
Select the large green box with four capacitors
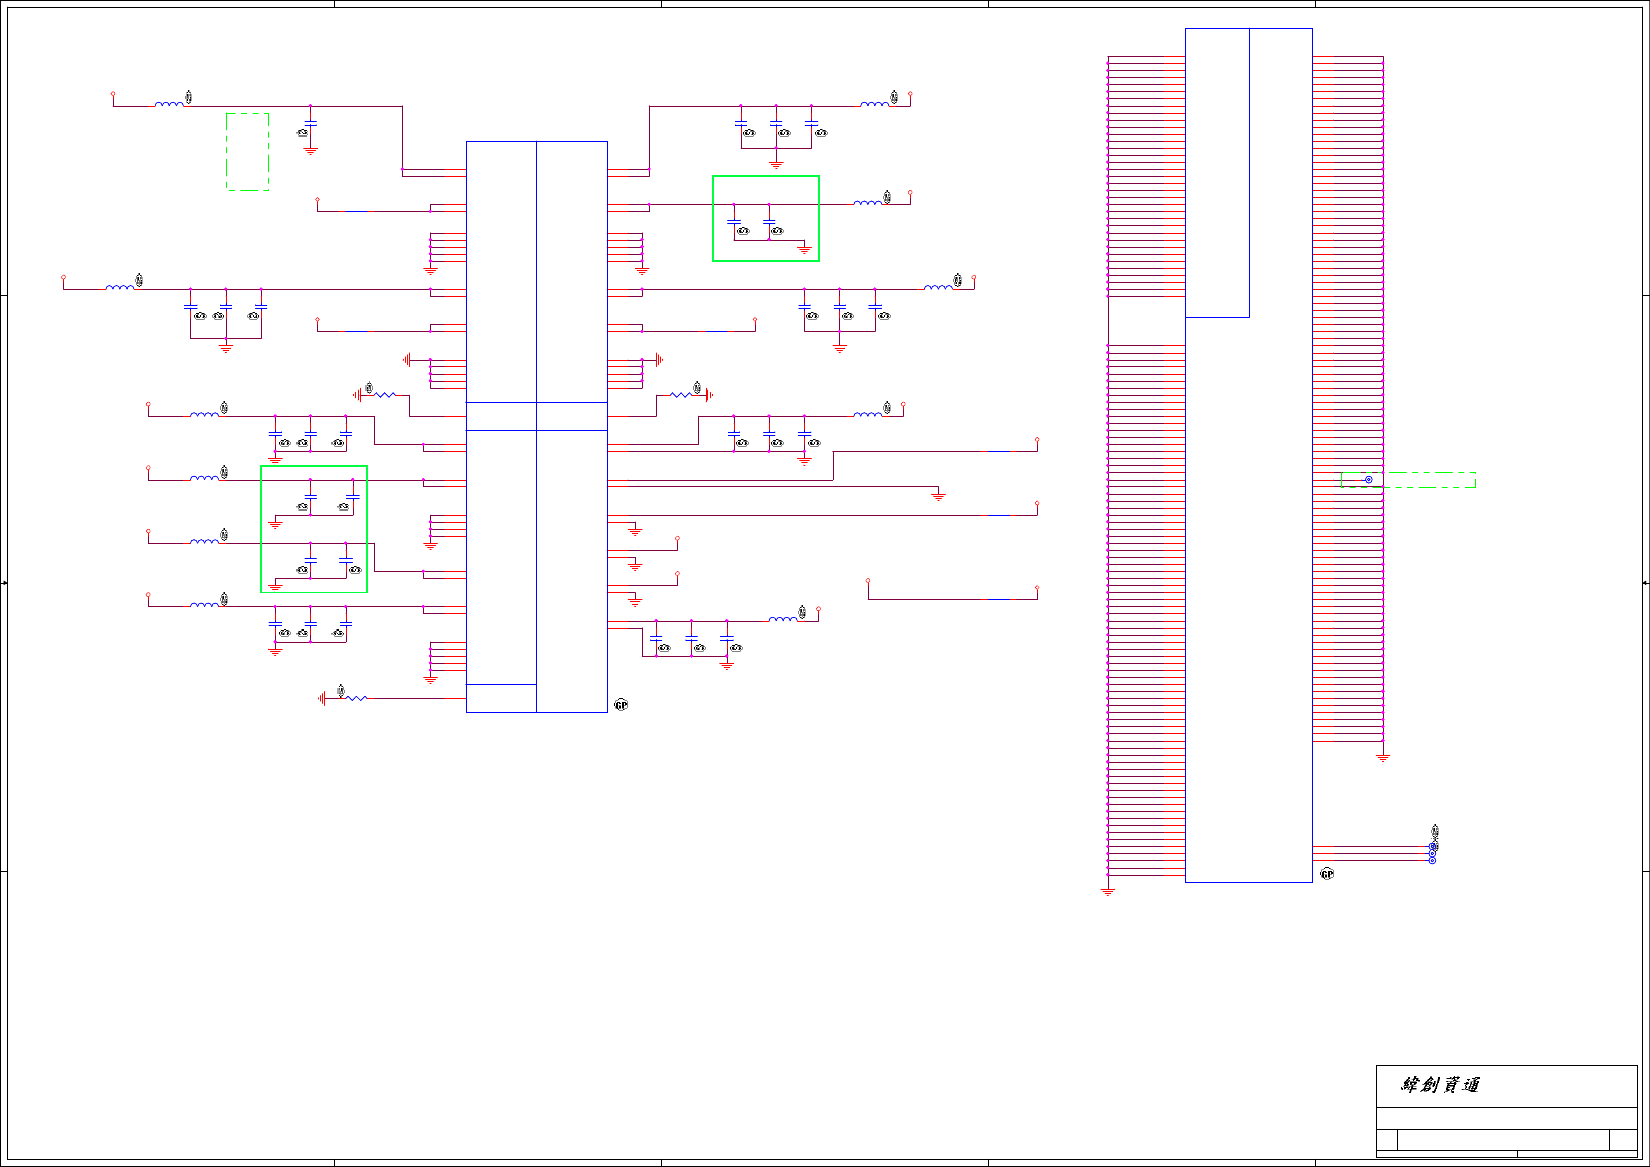click(x=314, y=529)
